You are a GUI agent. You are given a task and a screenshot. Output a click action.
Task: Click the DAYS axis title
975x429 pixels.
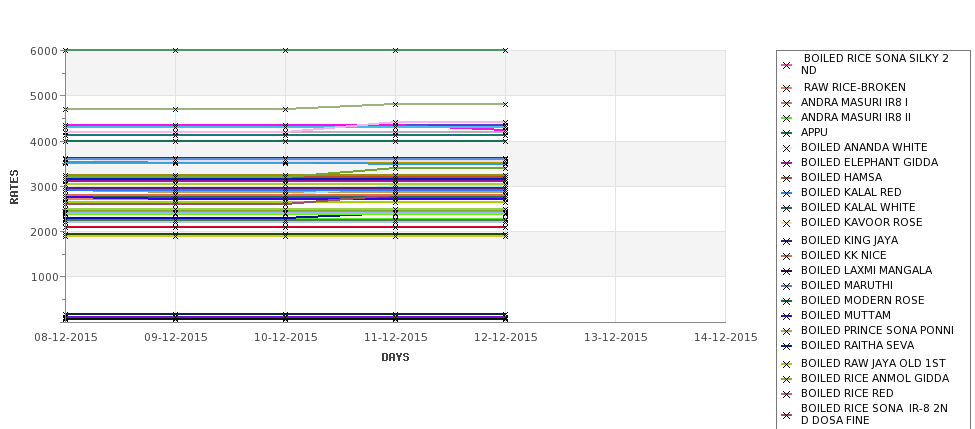click(395, 358)
